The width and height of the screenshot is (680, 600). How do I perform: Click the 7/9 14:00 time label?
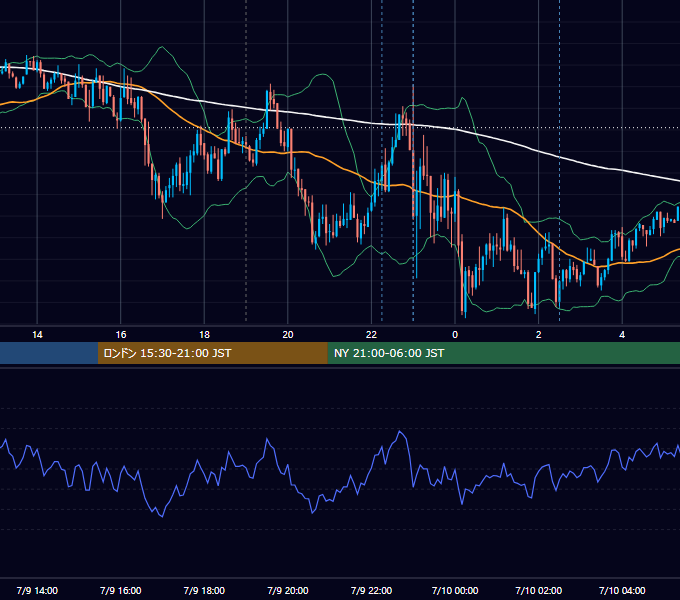37,590
